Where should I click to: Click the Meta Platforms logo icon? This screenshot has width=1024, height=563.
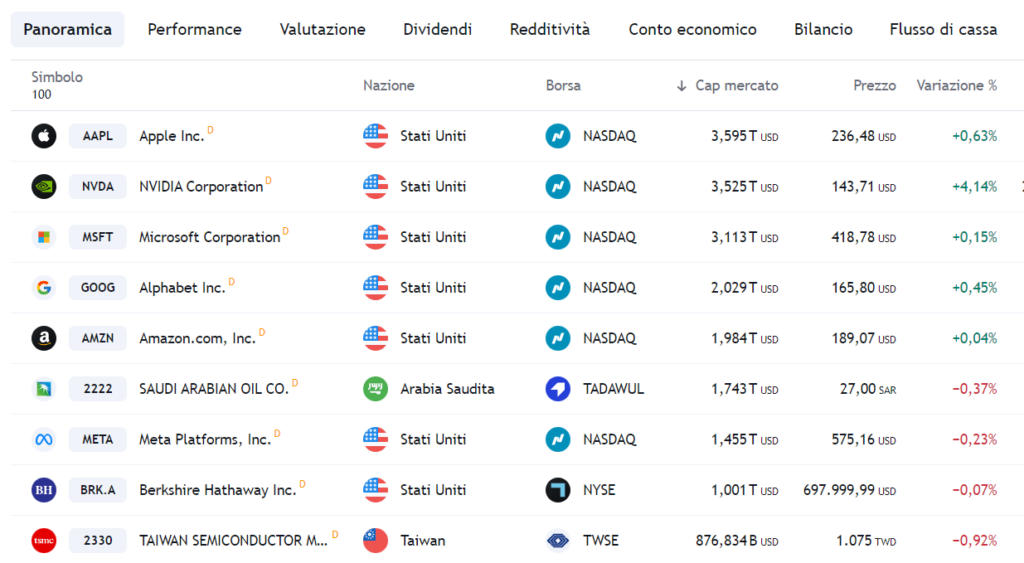click(x=44, y=439)
